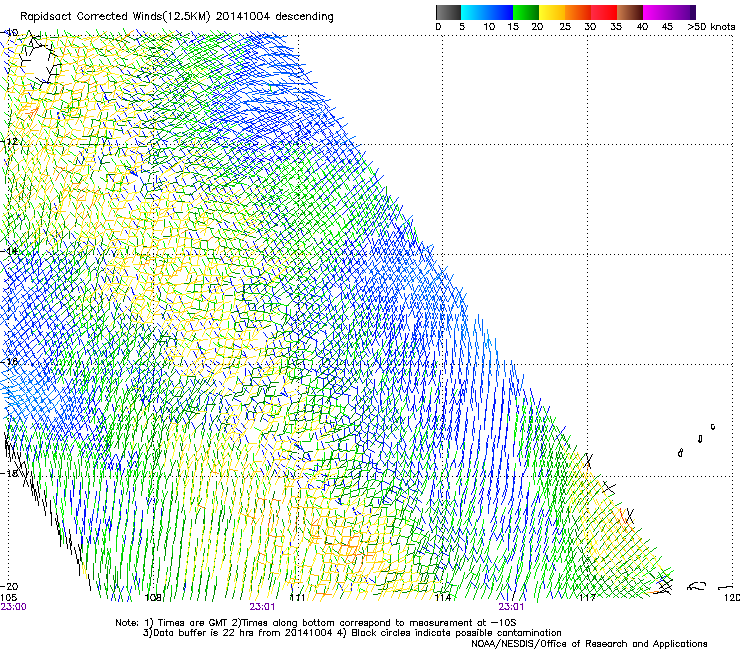Viewport: 740px width, 650px height.
Task: Click the dark purple 45–50 knots color segment
Action: tap(682, 12)
